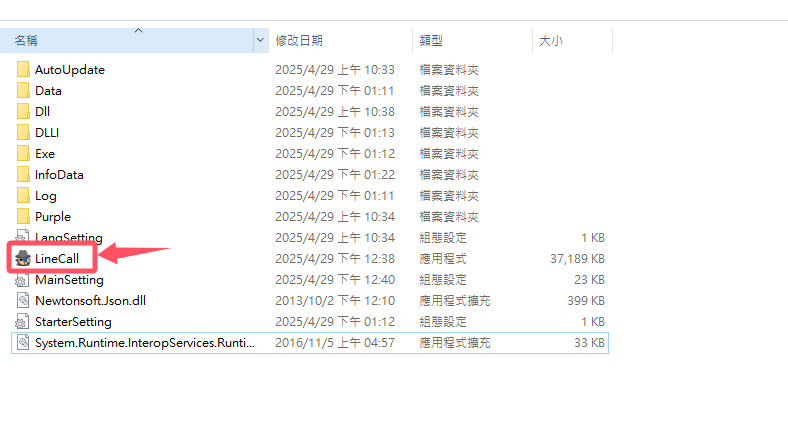Click the Exe folder icon
788x448 pixels.
click(23, 153)
